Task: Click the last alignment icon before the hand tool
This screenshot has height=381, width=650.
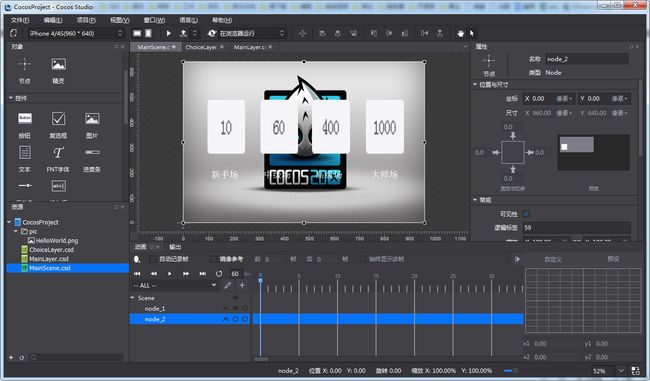Action: coord(440,33)
